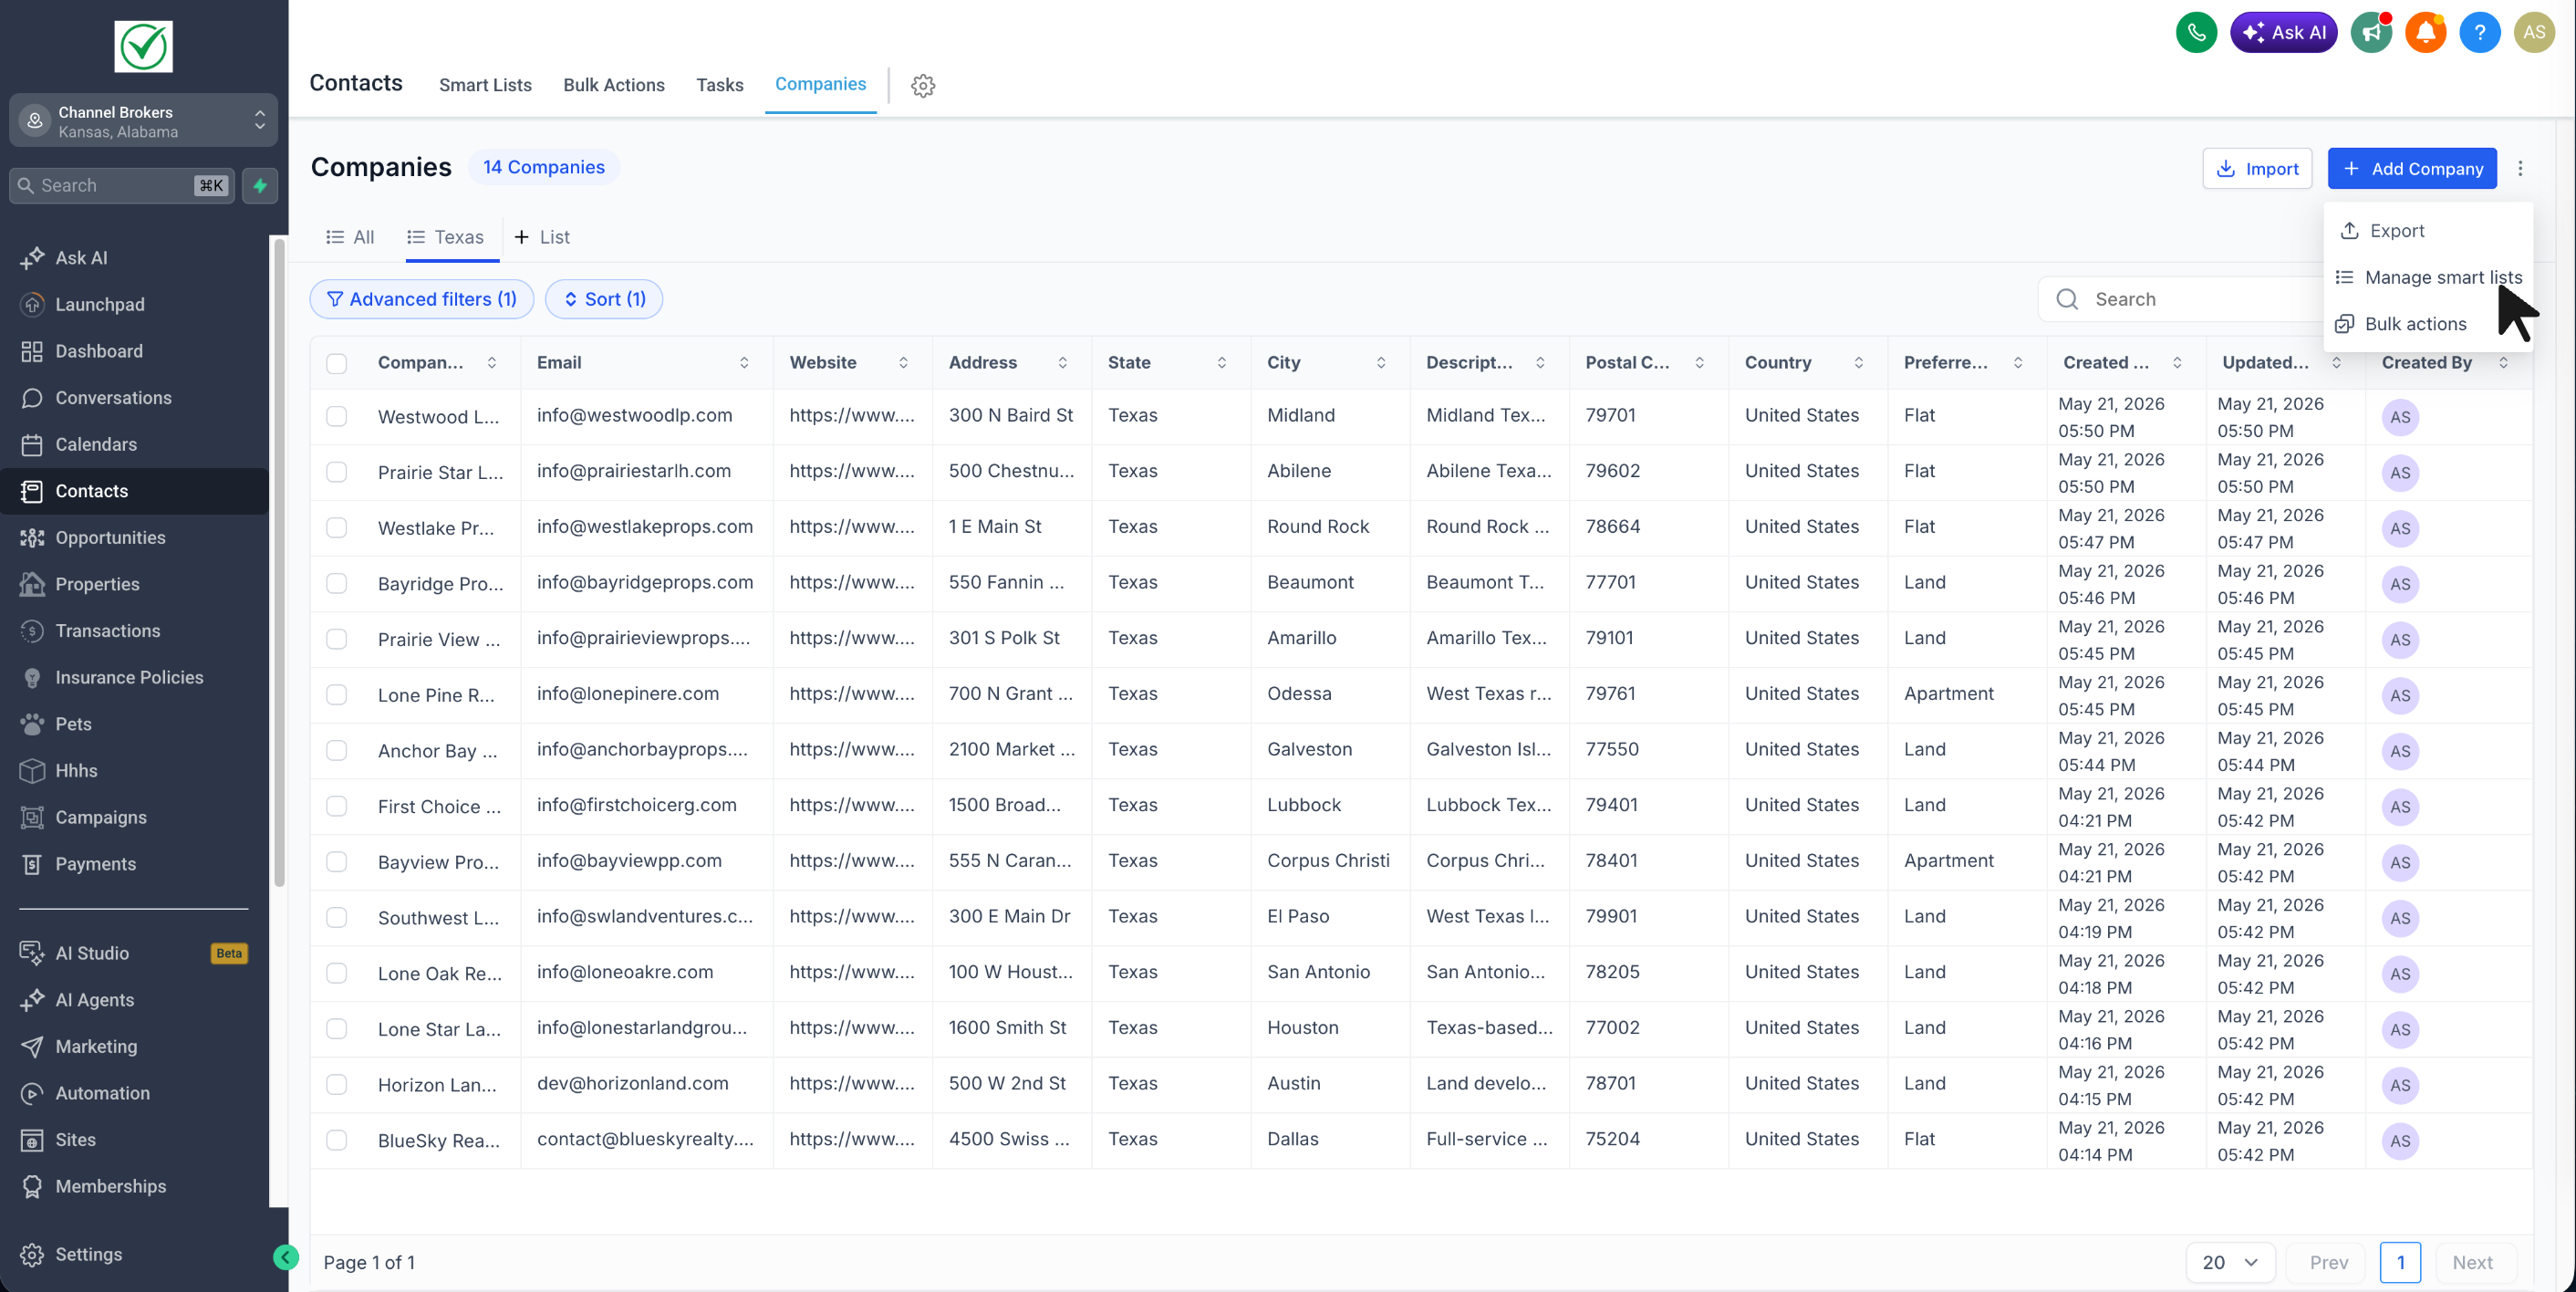This screenshot has width=2576, height=1292.
Task: Check the BlueSky Rea... row checkbox
Action: 337,1141
